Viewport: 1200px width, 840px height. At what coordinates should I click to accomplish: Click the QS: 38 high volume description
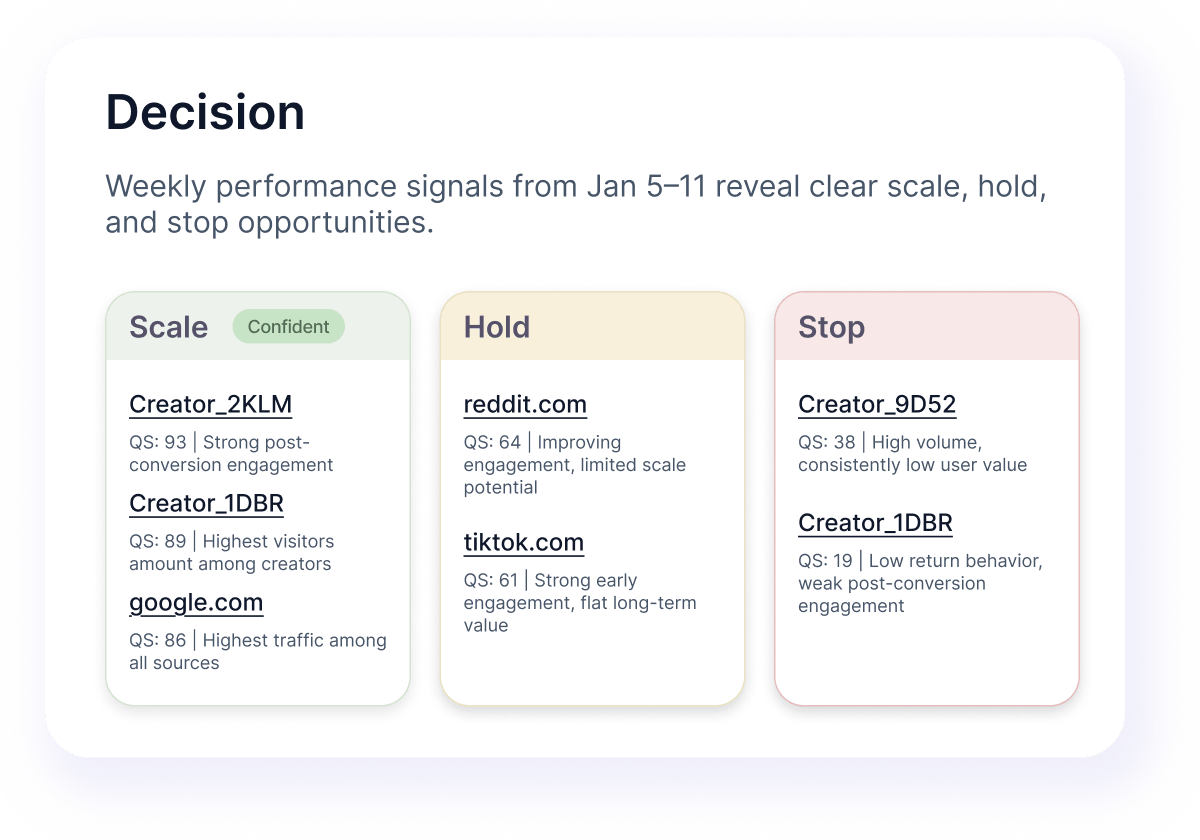[912, 453]
